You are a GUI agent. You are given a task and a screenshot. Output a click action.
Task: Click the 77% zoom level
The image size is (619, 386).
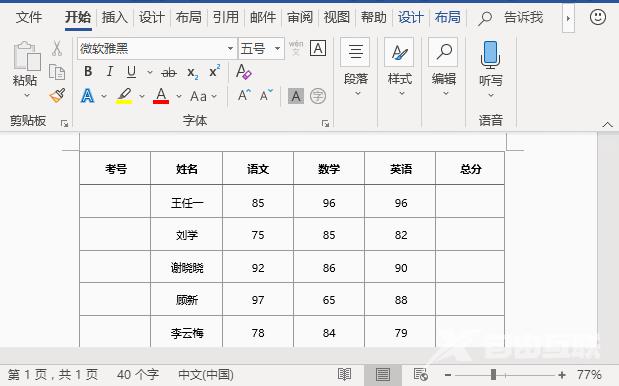point(589,374)
